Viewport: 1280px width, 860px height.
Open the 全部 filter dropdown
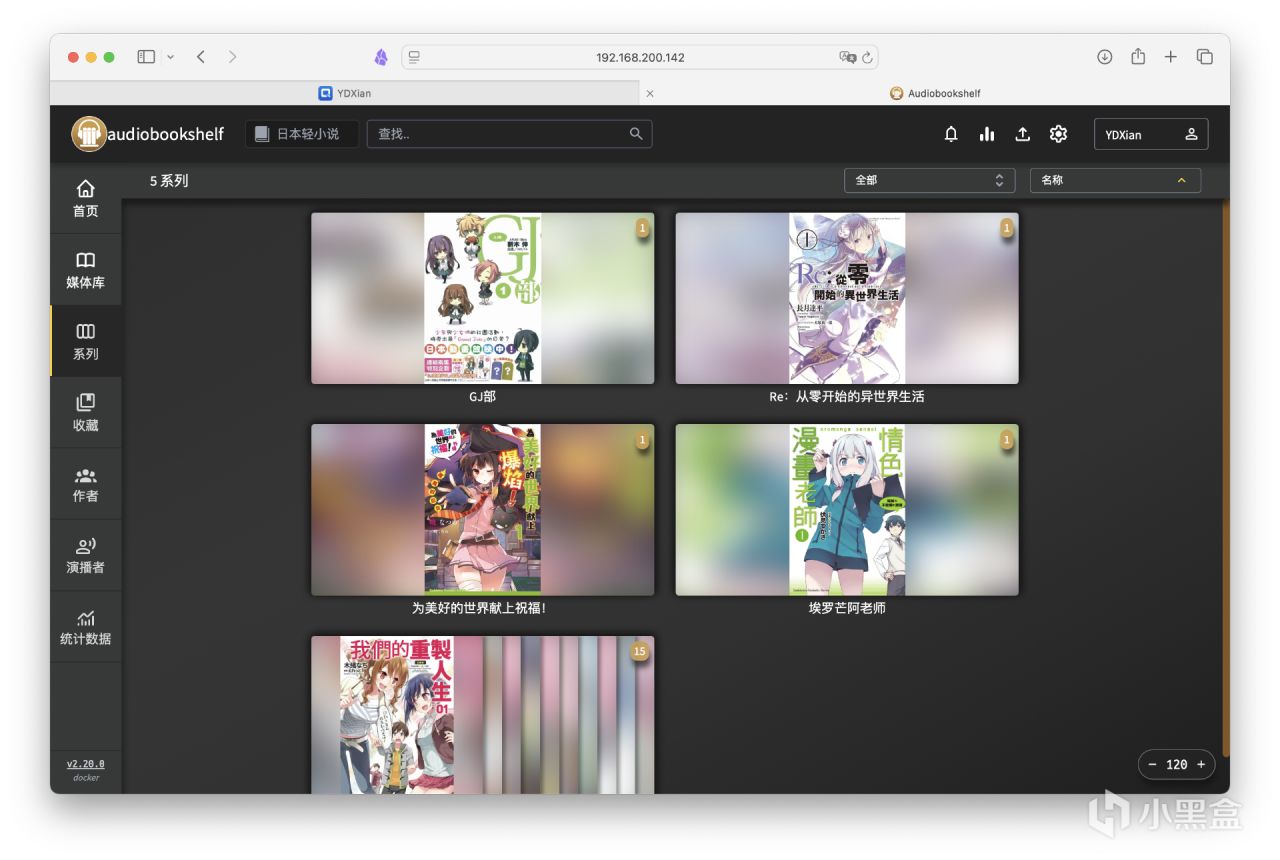(930, 180)
